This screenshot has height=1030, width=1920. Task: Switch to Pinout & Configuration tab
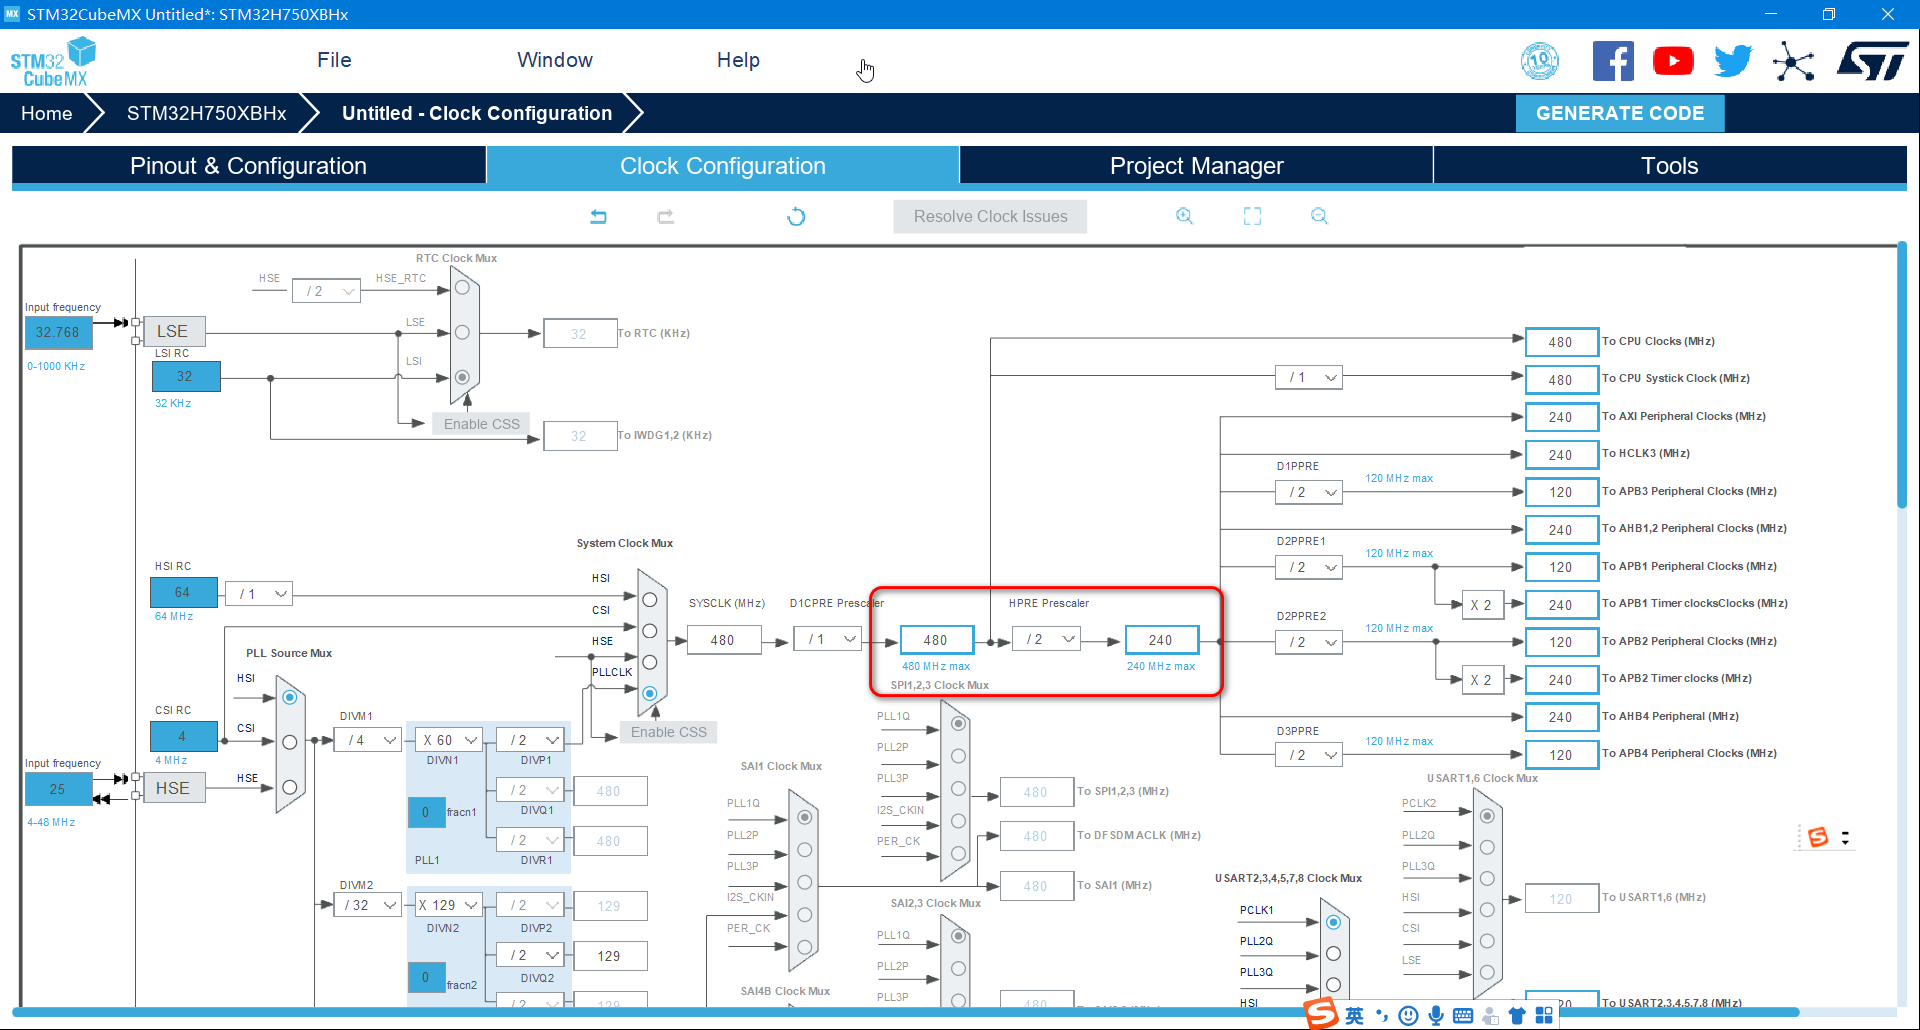click(249, 166)
